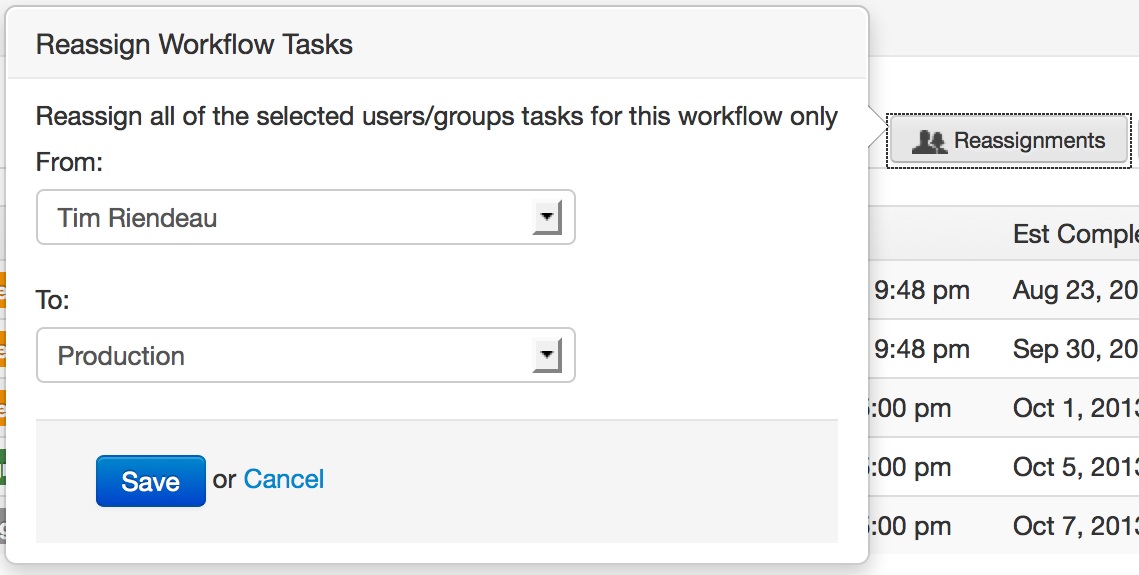
Task: Click the green status badge at left edge
Action: tap(3, 467)
